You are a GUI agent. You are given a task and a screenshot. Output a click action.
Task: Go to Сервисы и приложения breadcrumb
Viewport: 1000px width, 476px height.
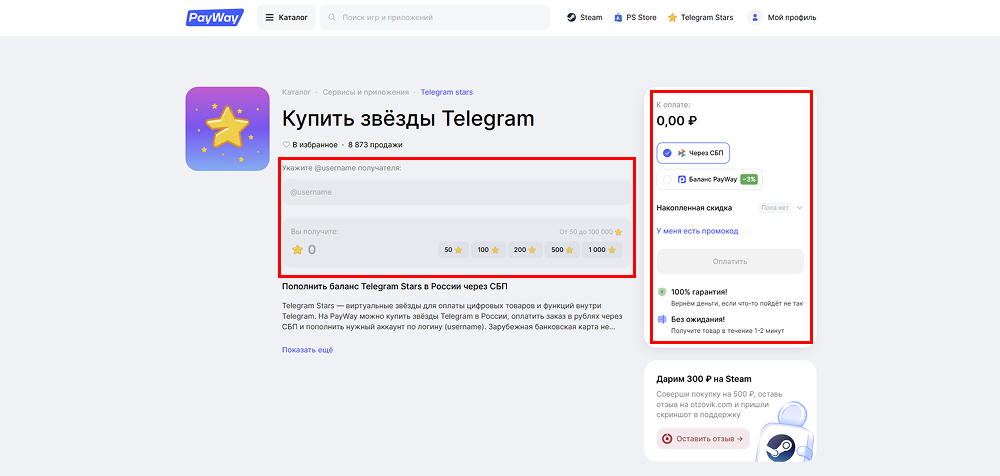click(x=365, y=93)
